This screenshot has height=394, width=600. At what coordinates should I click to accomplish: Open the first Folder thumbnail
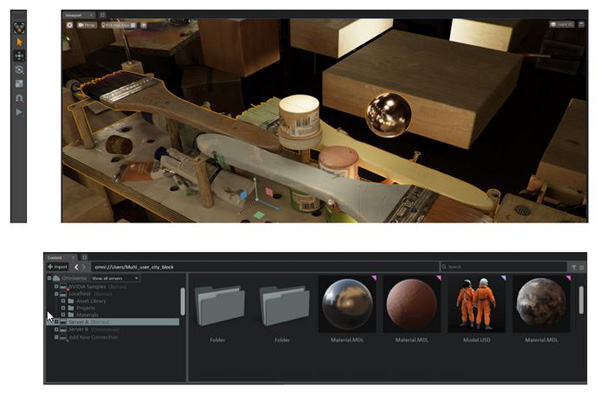219,305
